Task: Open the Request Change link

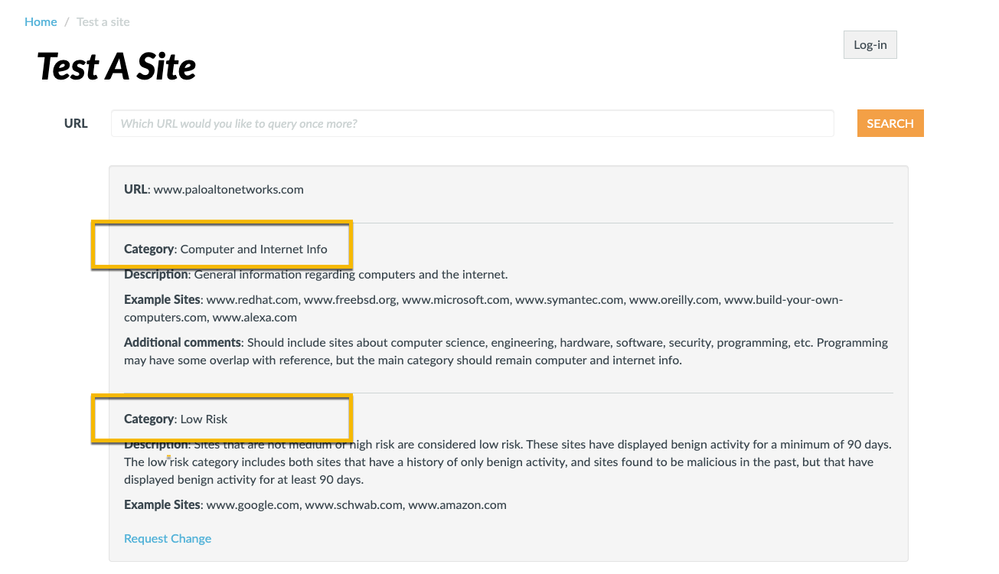Action: (x=167, y=538)
